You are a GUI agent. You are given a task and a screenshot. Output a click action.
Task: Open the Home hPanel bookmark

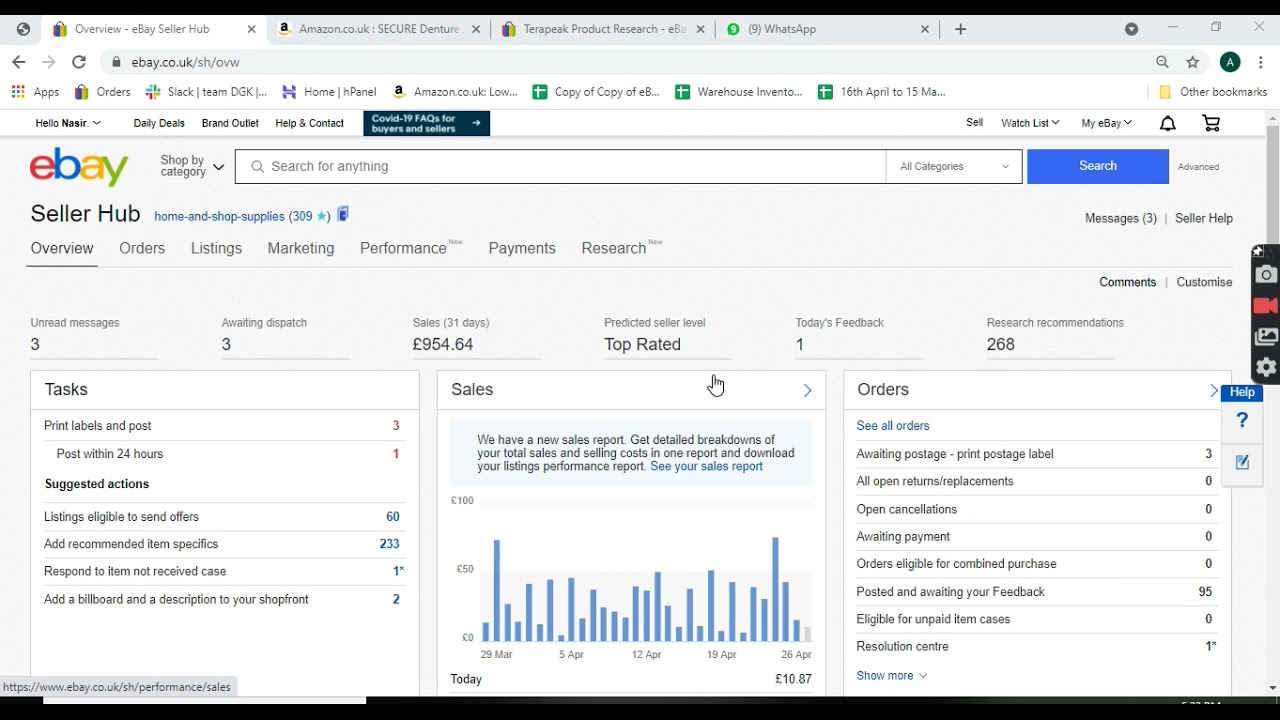(329, 92)
